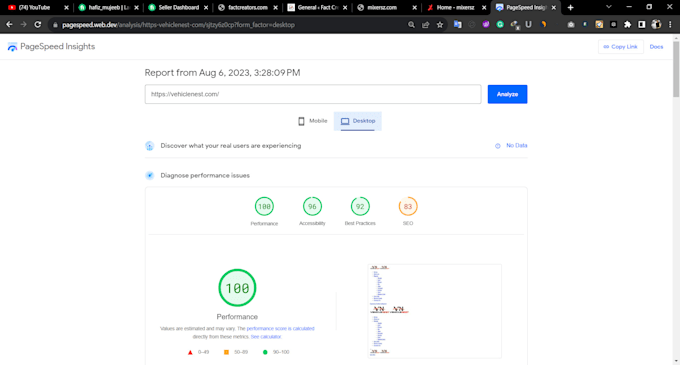Close the mixersz.com tab

[x=415, y=7]
